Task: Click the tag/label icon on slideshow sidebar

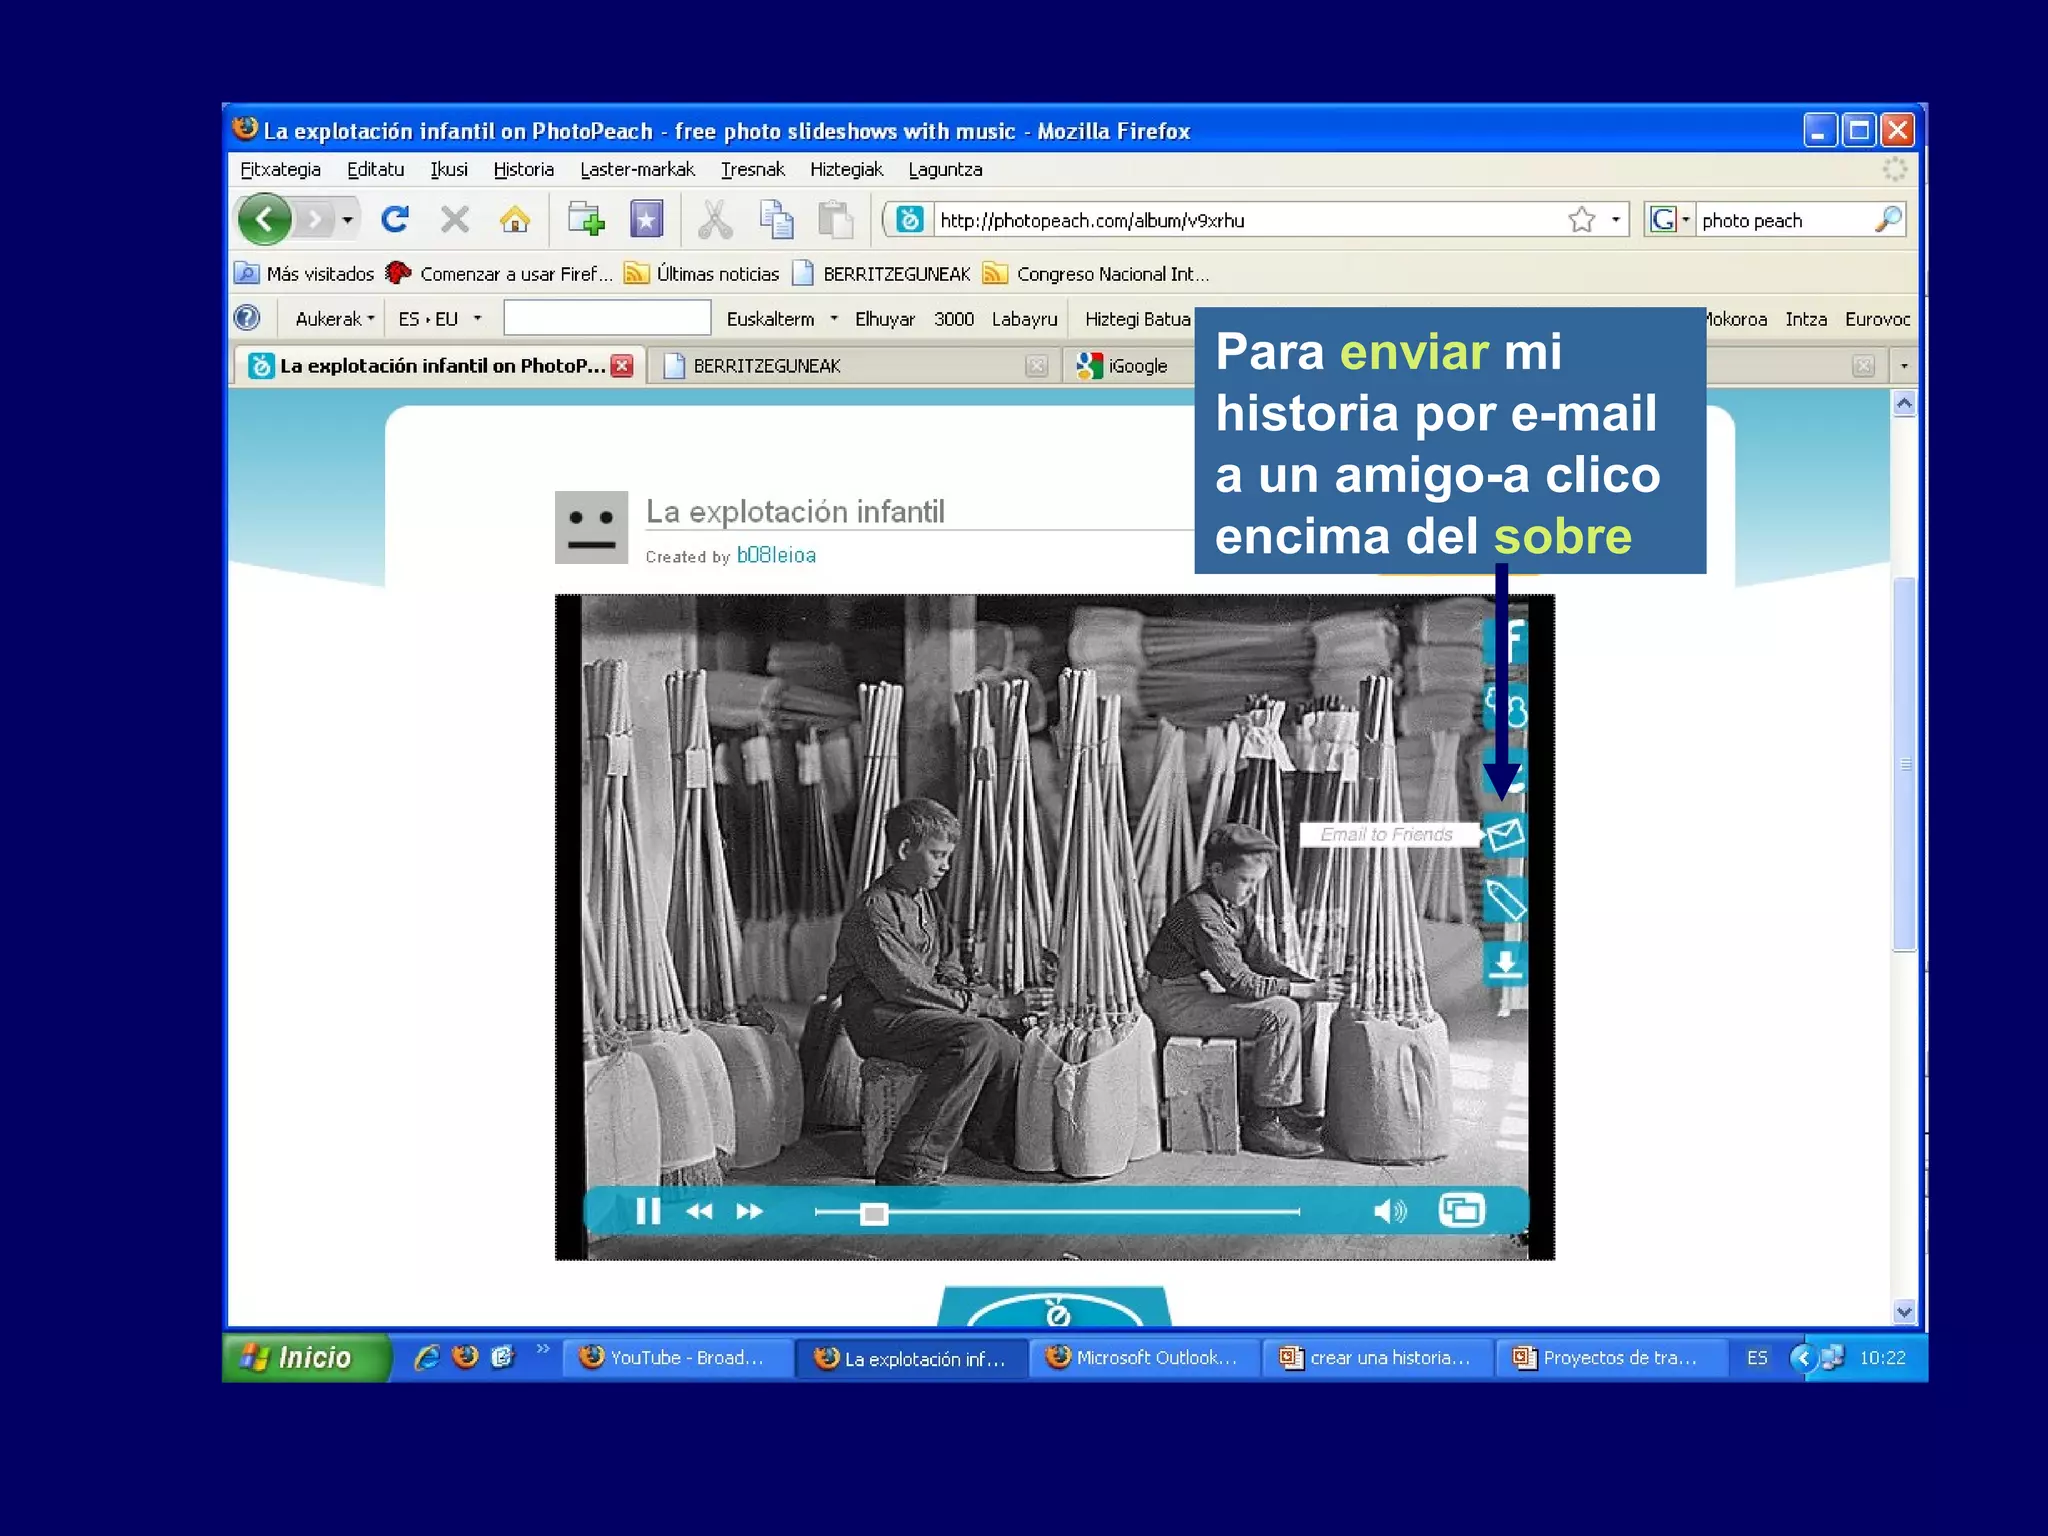Action: point(1505,900)
